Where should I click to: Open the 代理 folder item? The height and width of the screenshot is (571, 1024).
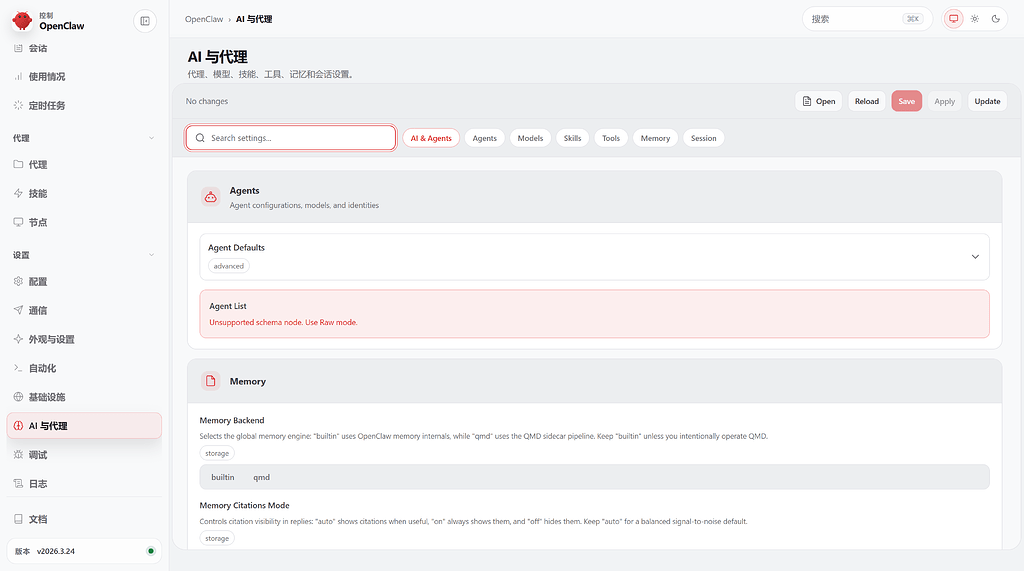click(84, 165)
